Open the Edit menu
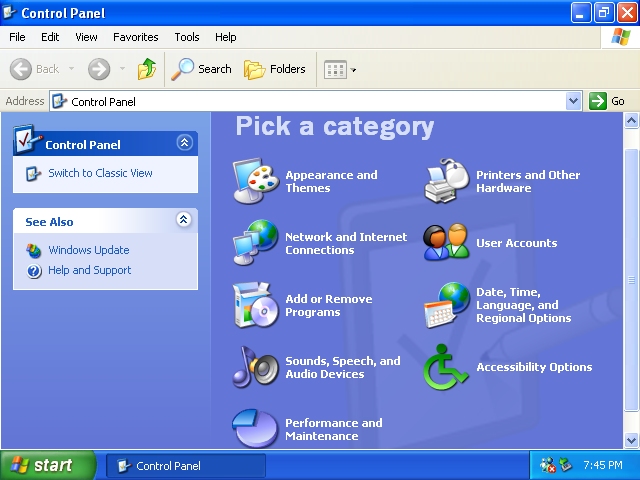Screen dimensions: 640x480 coord(50,37)
